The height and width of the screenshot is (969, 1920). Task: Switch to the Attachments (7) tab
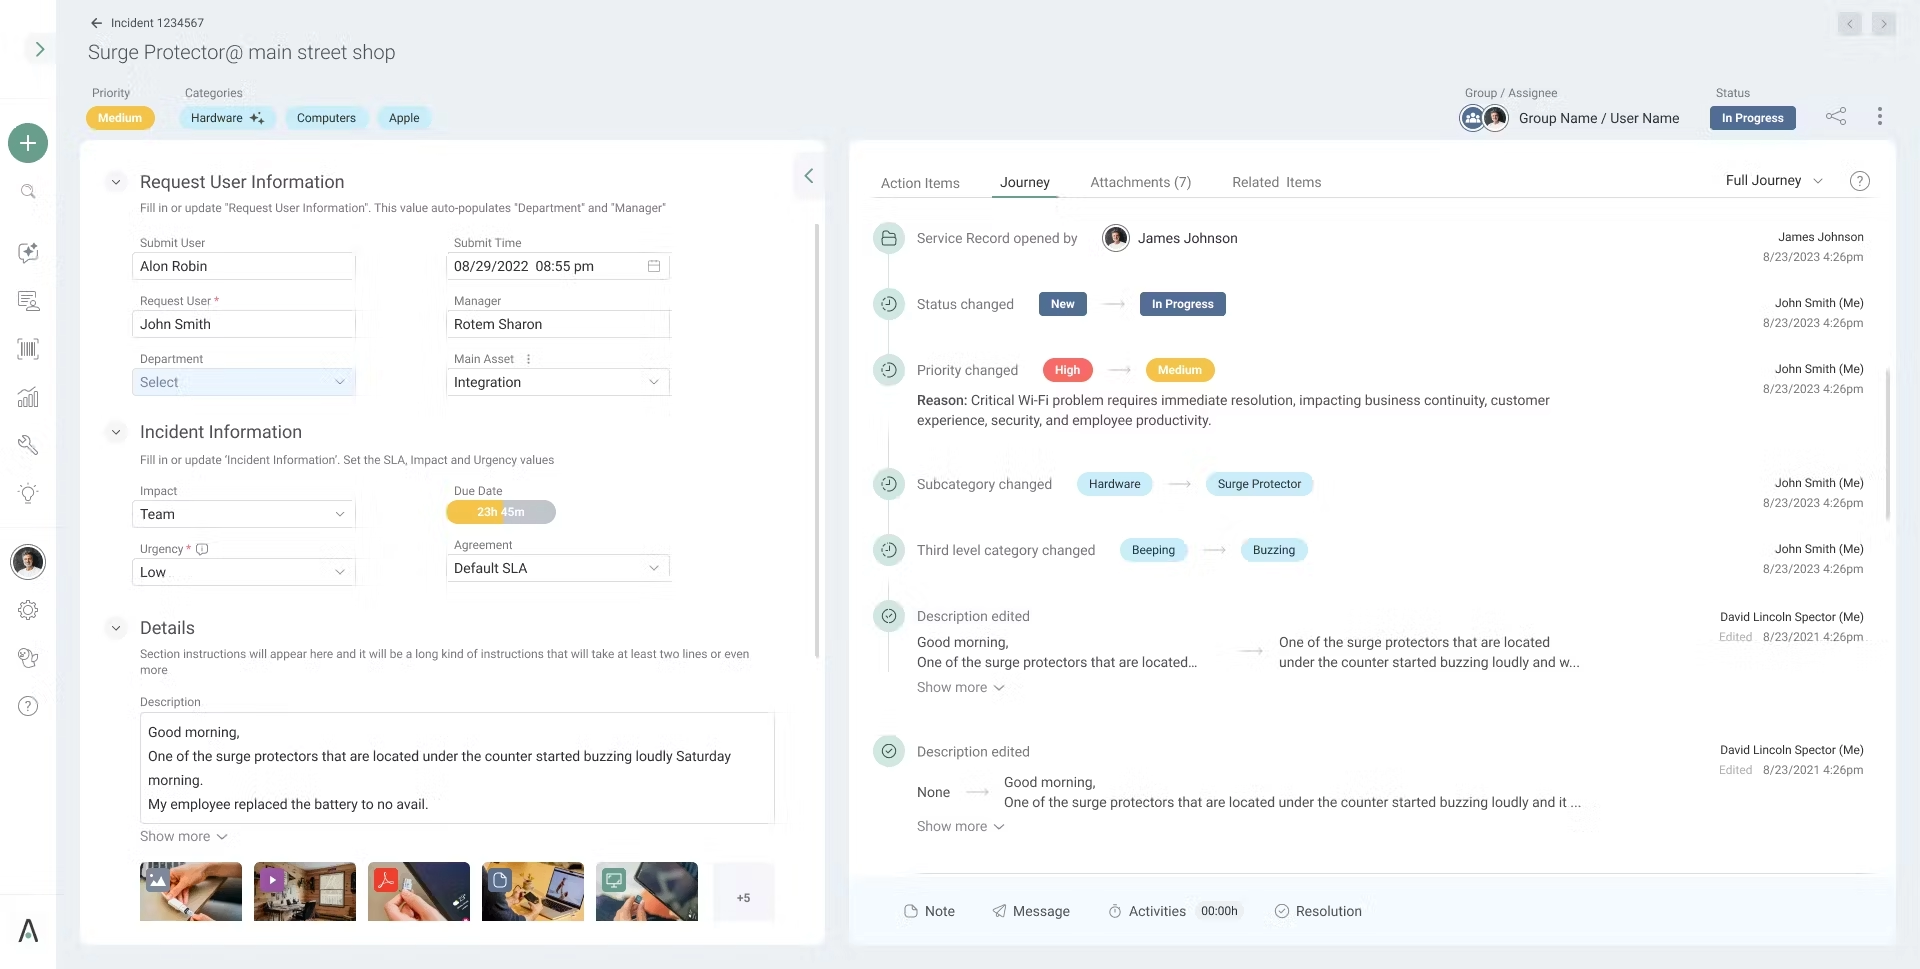(1140, 182)
